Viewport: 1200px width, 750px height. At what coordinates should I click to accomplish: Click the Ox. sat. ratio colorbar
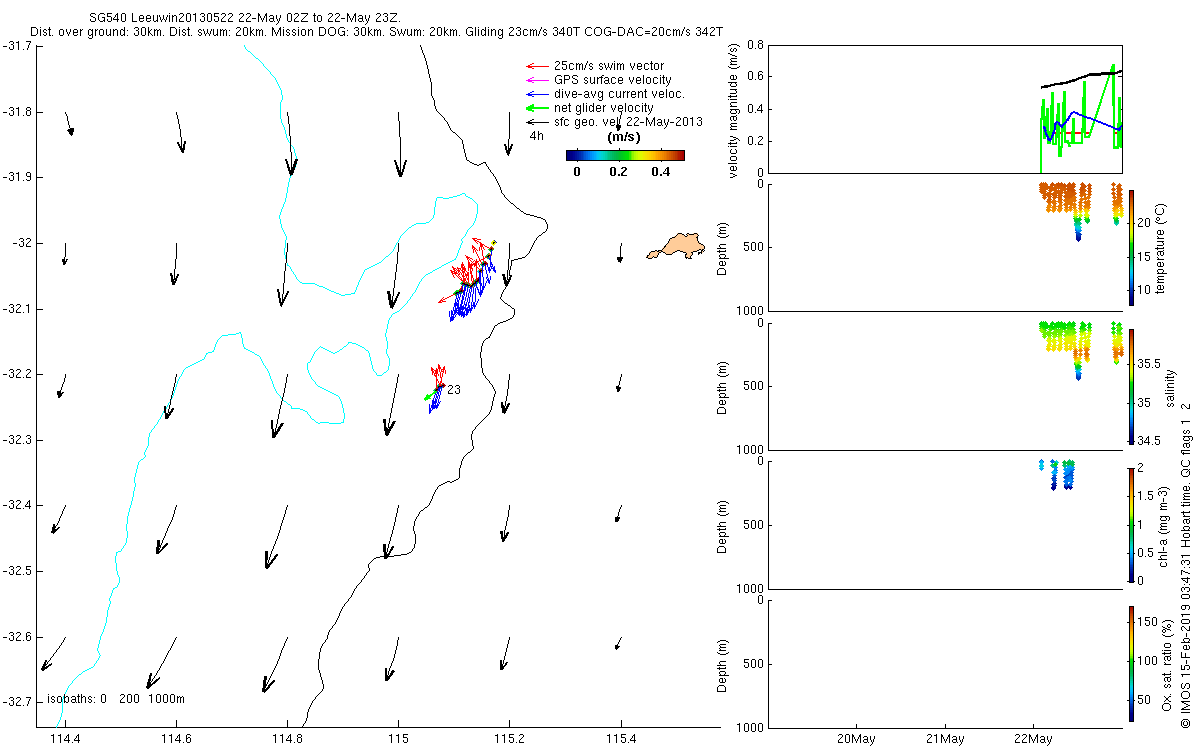[1132, 663]
